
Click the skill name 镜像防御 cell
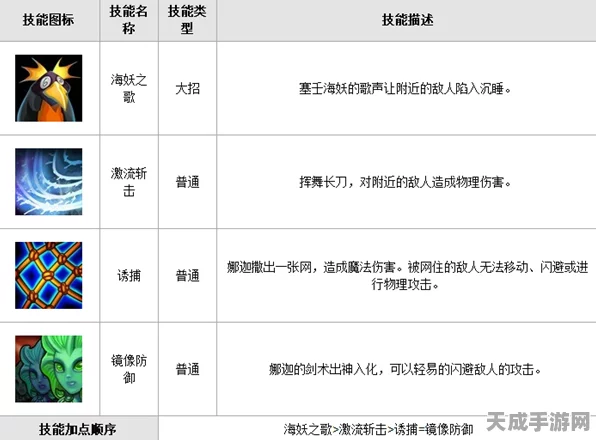coord(129,369)
